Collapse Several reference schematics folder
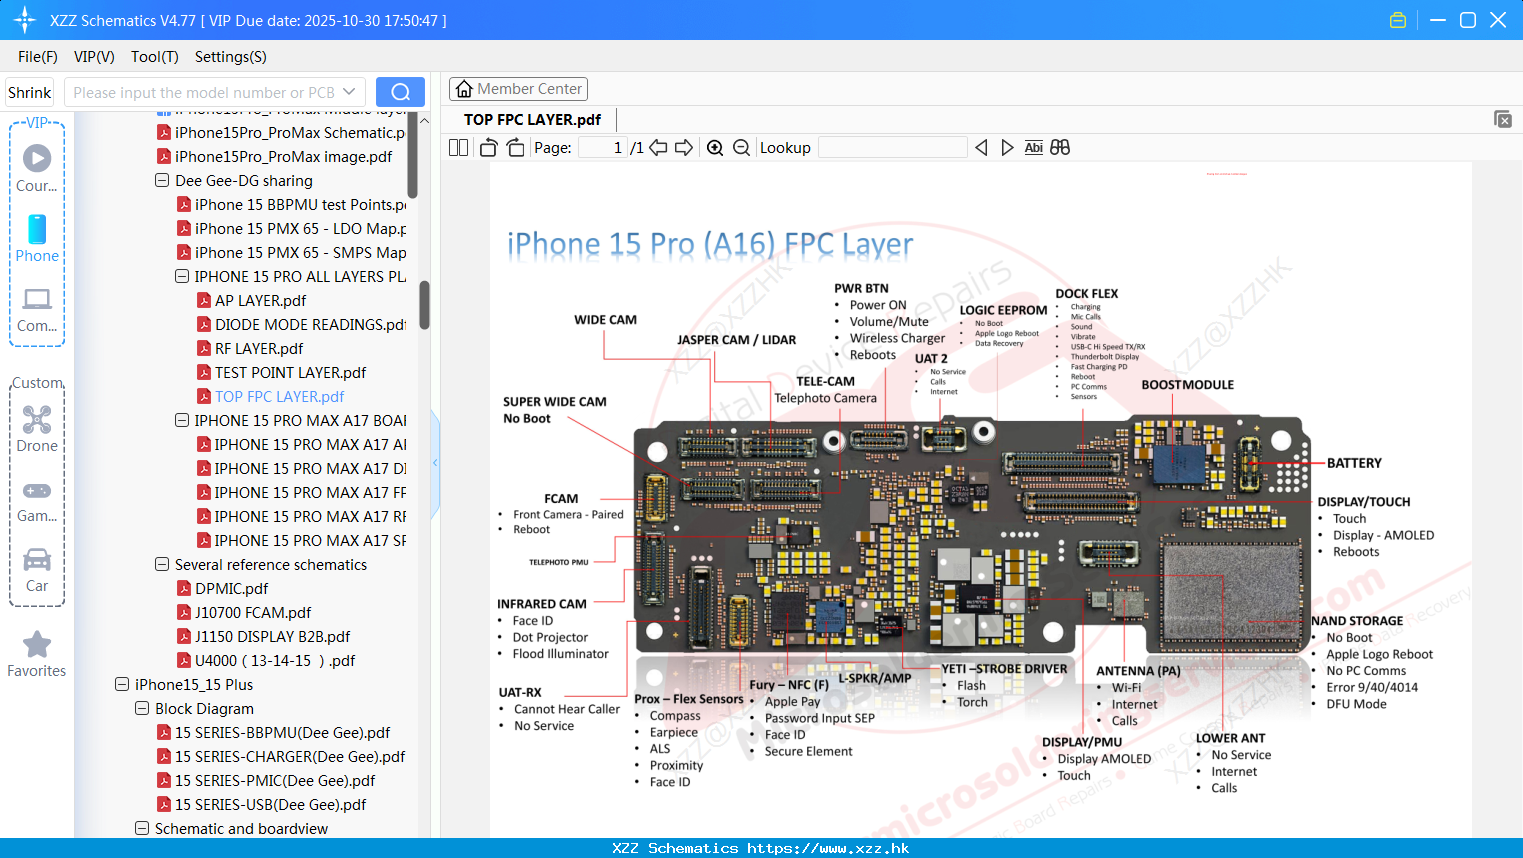The height and width of the screenshot is (858, 1523). tap(162, 564)
